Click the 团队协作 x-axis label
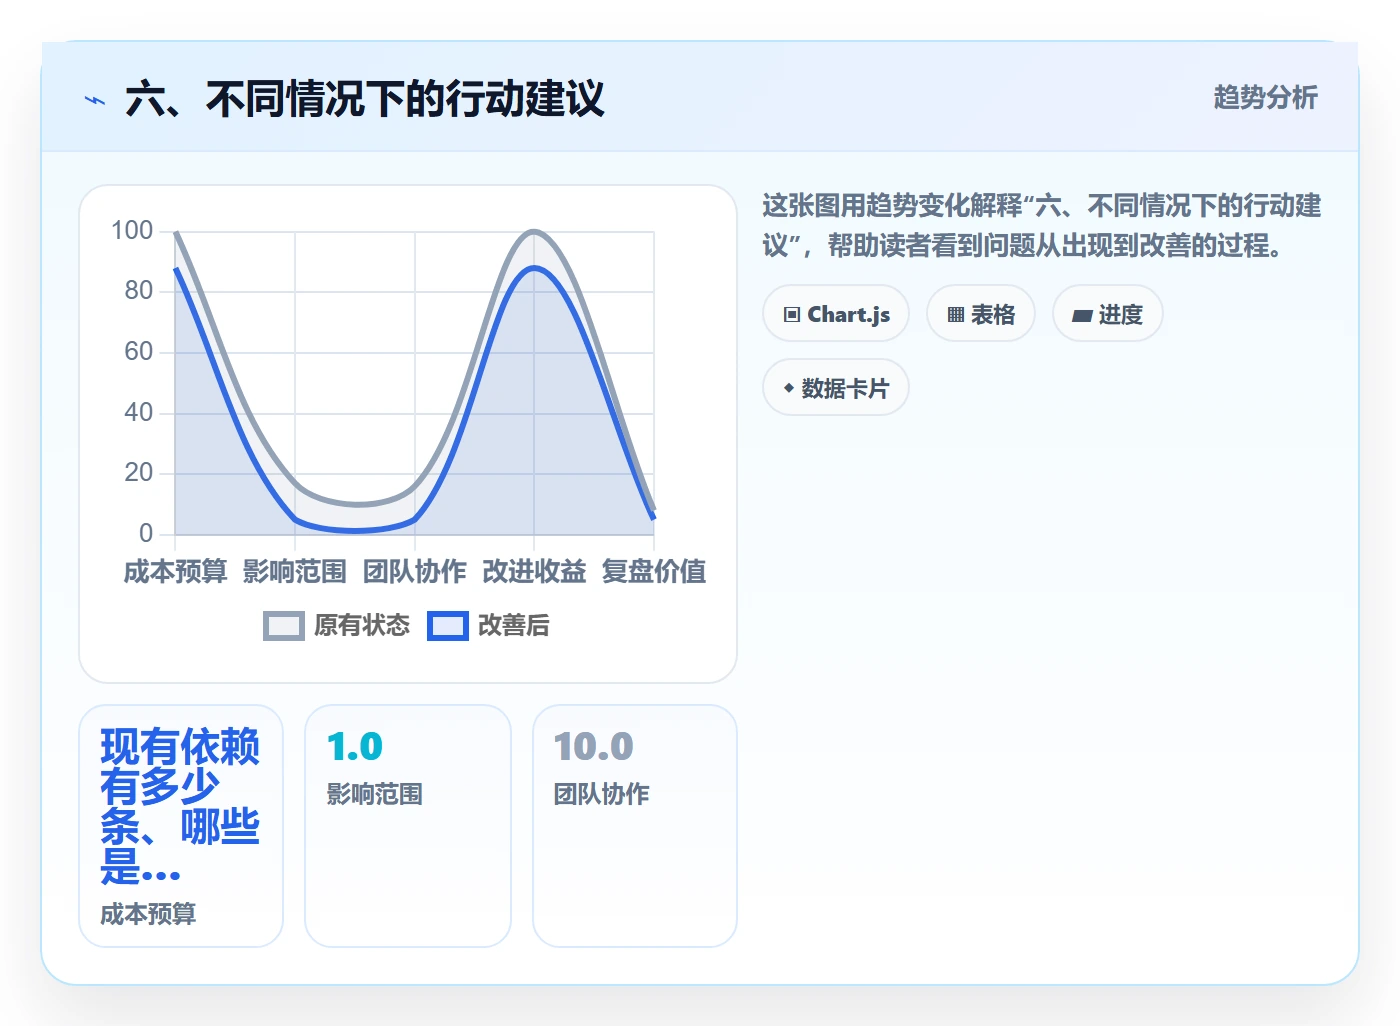This screenshot has width=1400, height=1026. [x=415, y=571]
